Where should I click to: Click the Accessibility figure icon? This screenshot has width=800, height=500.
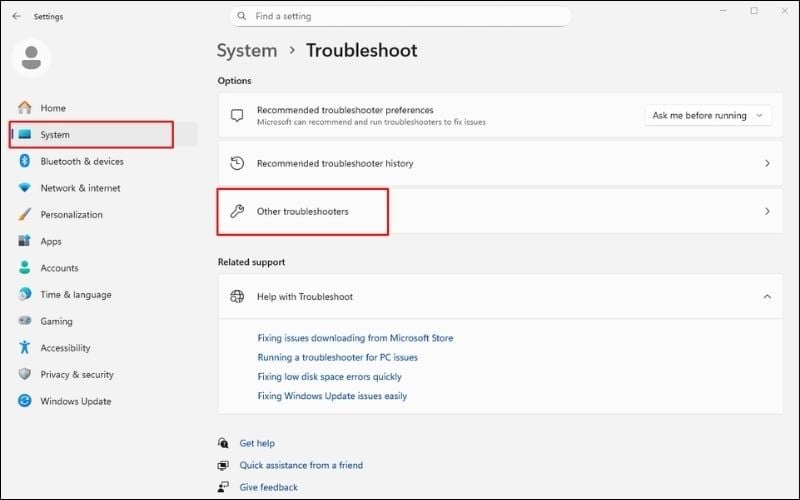tap(24, 347)
